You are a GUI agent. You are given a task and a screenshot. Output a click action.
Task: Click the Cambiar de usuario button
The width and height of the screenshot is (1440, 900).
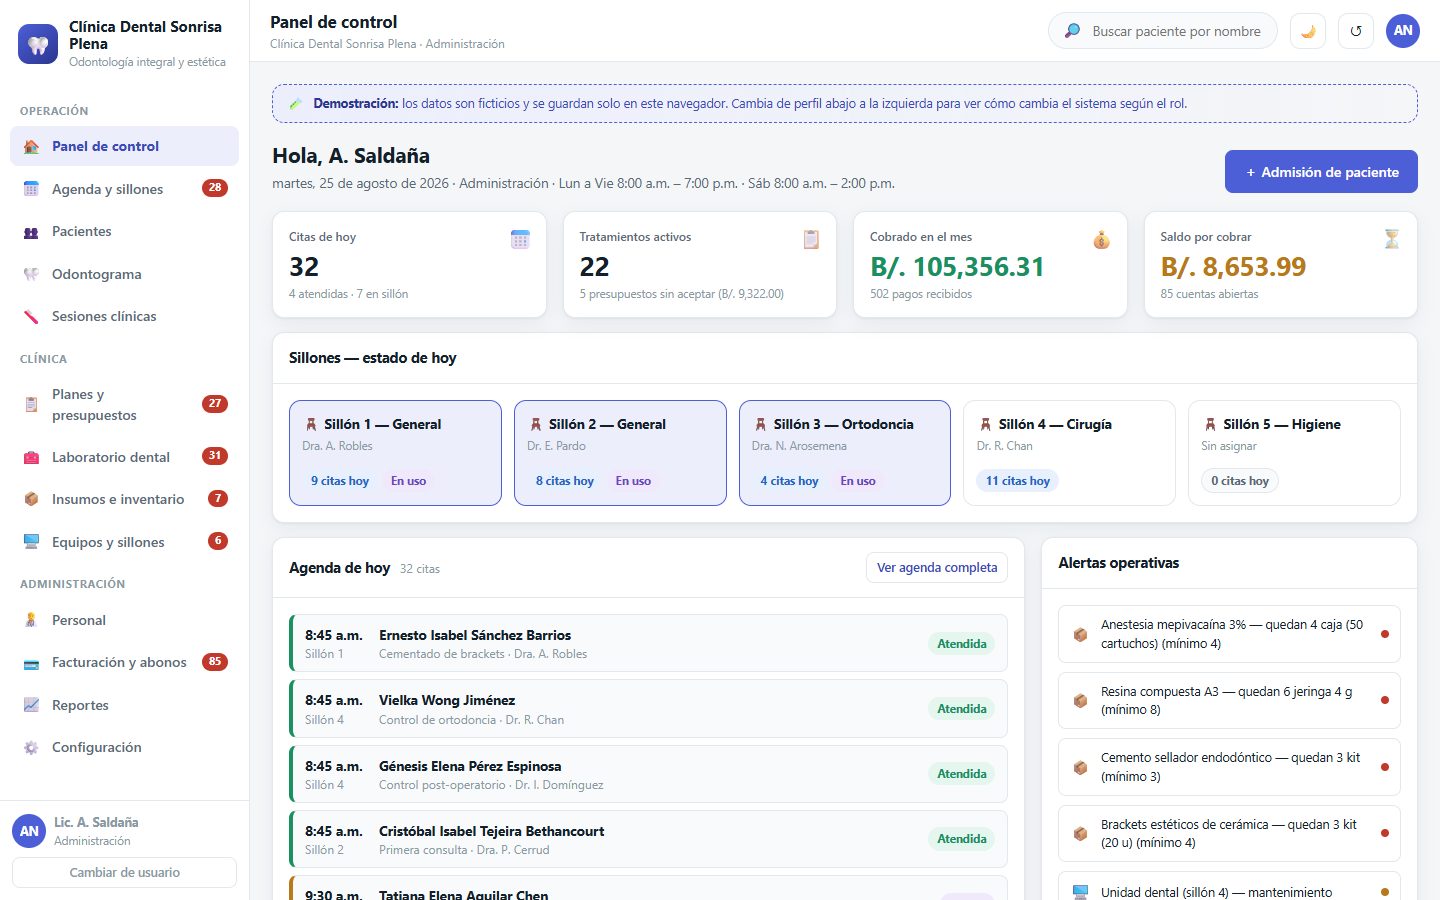124,872
